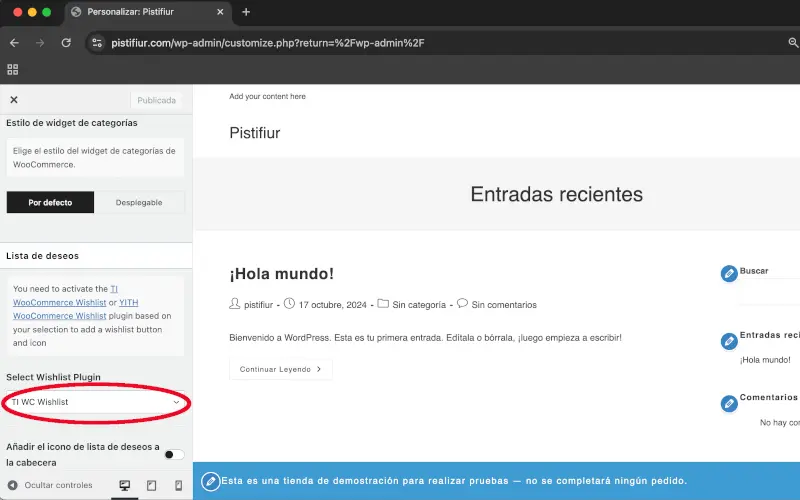Click the ¡Hola mundo! sidebar recent entry
The height and width of the screenshot is (500, 800).
point(765,360)
